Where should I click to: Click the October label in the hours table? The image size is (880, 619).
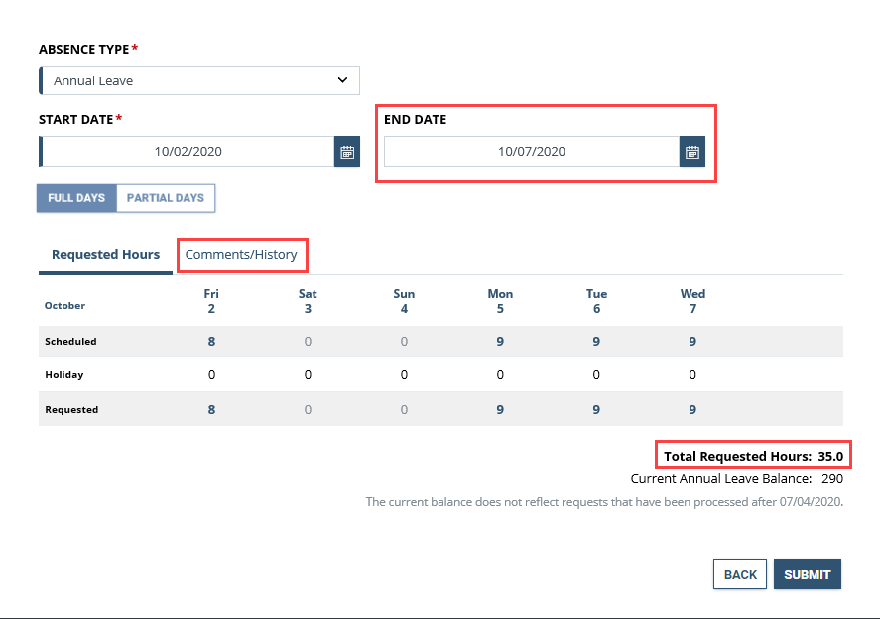click(x=64, y=306)
